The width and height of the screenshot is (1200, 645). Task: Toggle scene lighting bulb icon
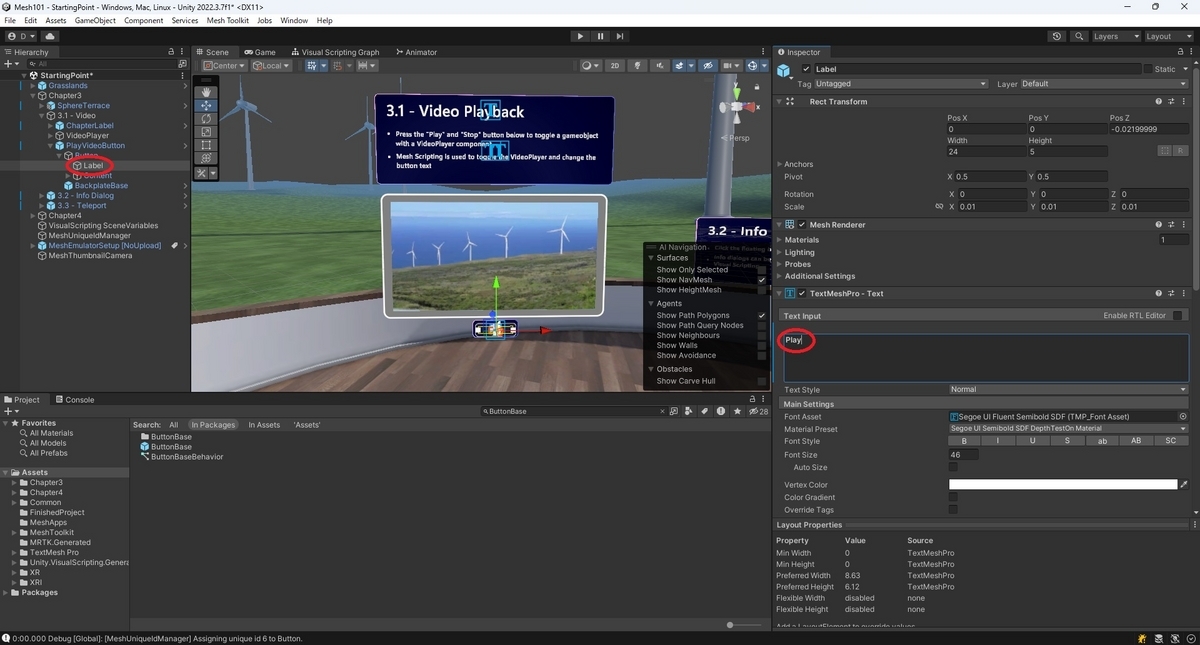[636, 66]
